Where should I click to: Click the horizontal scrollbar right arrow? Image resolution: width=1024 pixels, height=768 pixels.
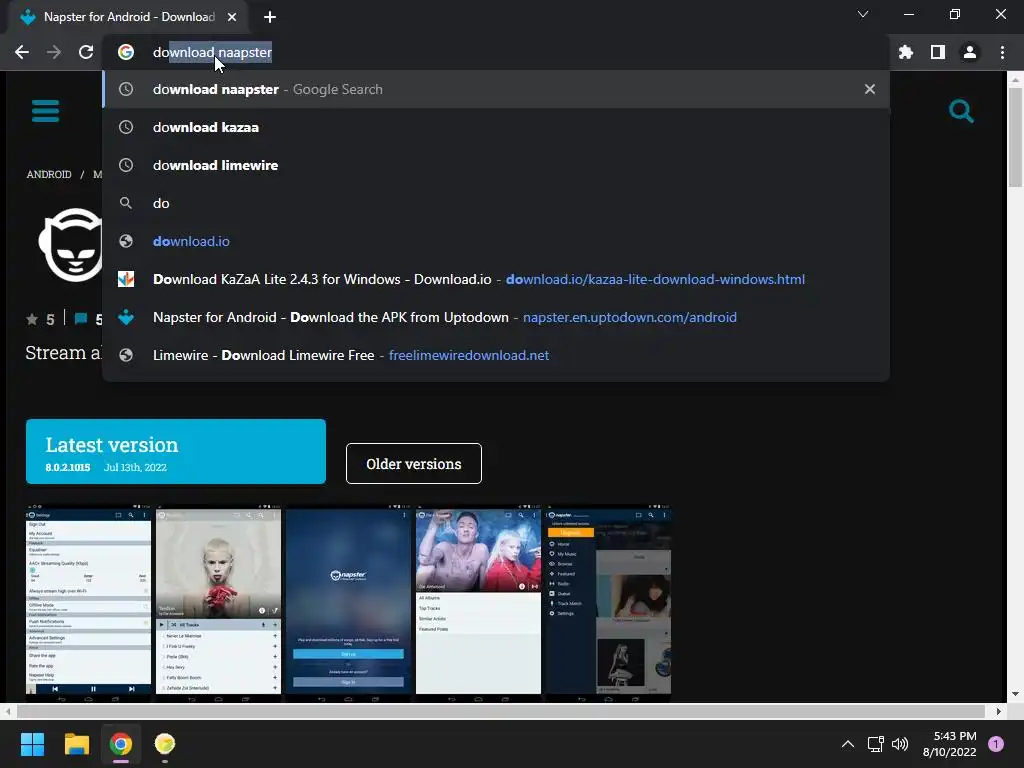(999, 711)
